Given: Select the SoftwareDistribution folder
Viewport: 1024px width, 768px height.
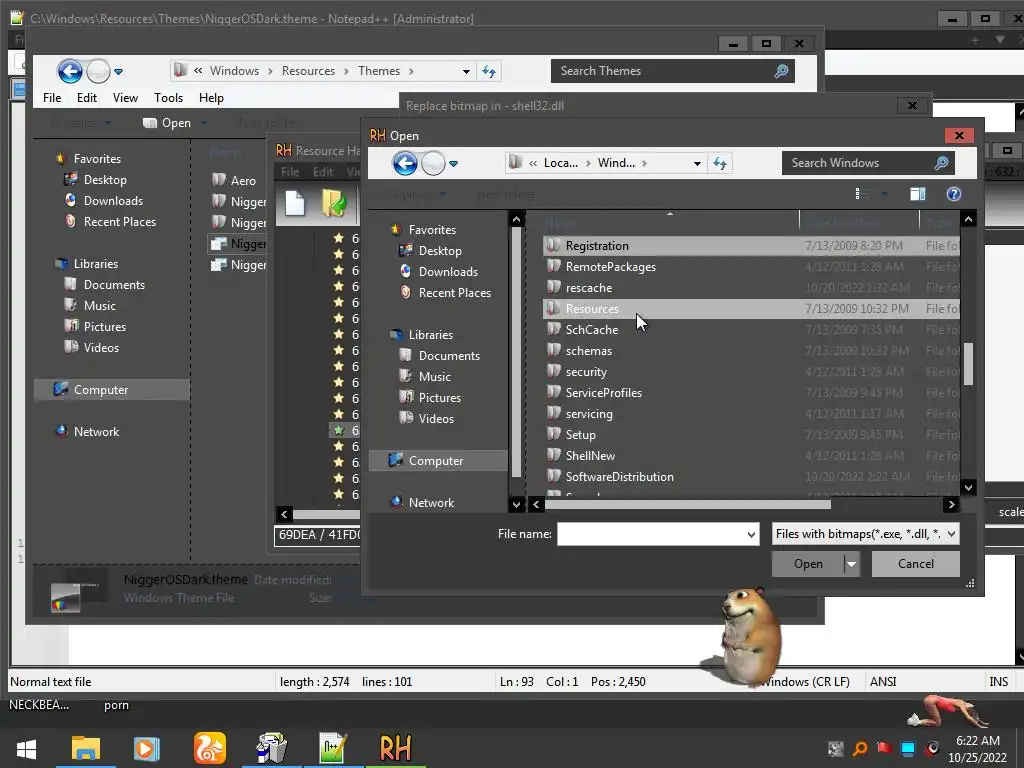Looking at the screenshot, I should [751, 477].
